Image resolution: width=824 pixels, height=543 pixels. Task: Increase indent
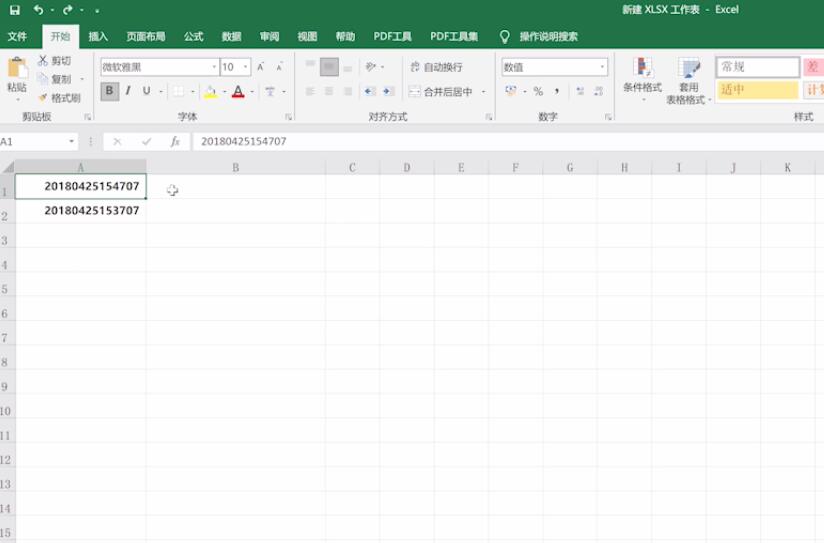click(x=388, y=91)
